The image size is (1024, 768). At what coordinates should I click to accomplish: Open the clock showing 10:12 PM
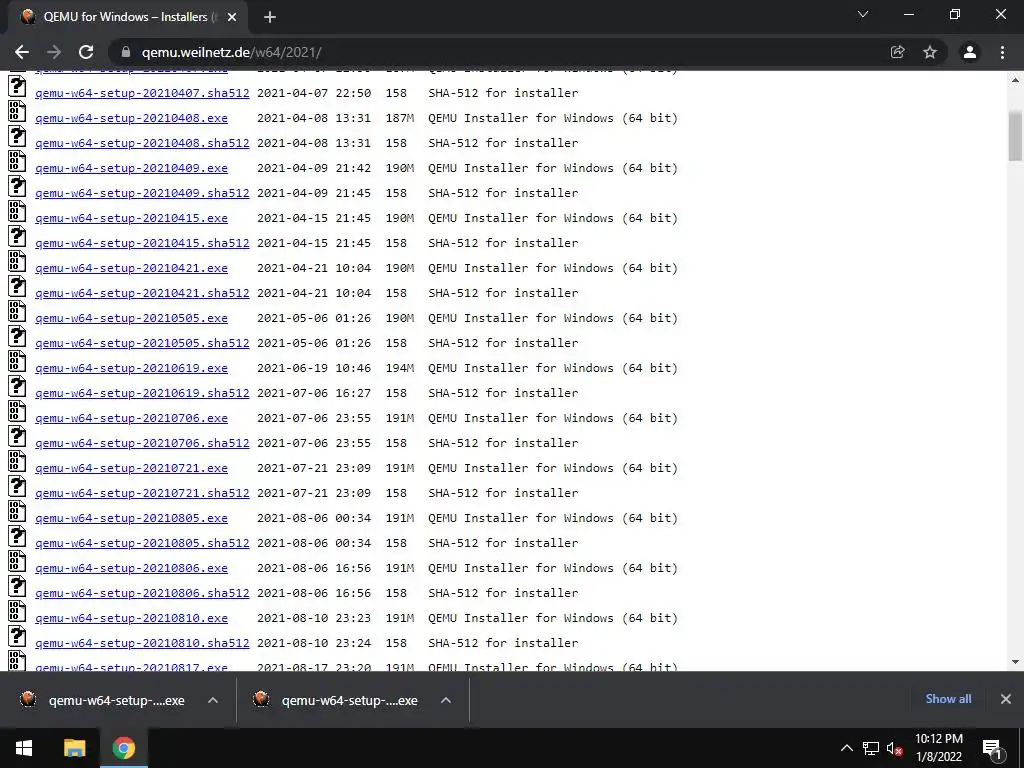(x=938, y=748)
